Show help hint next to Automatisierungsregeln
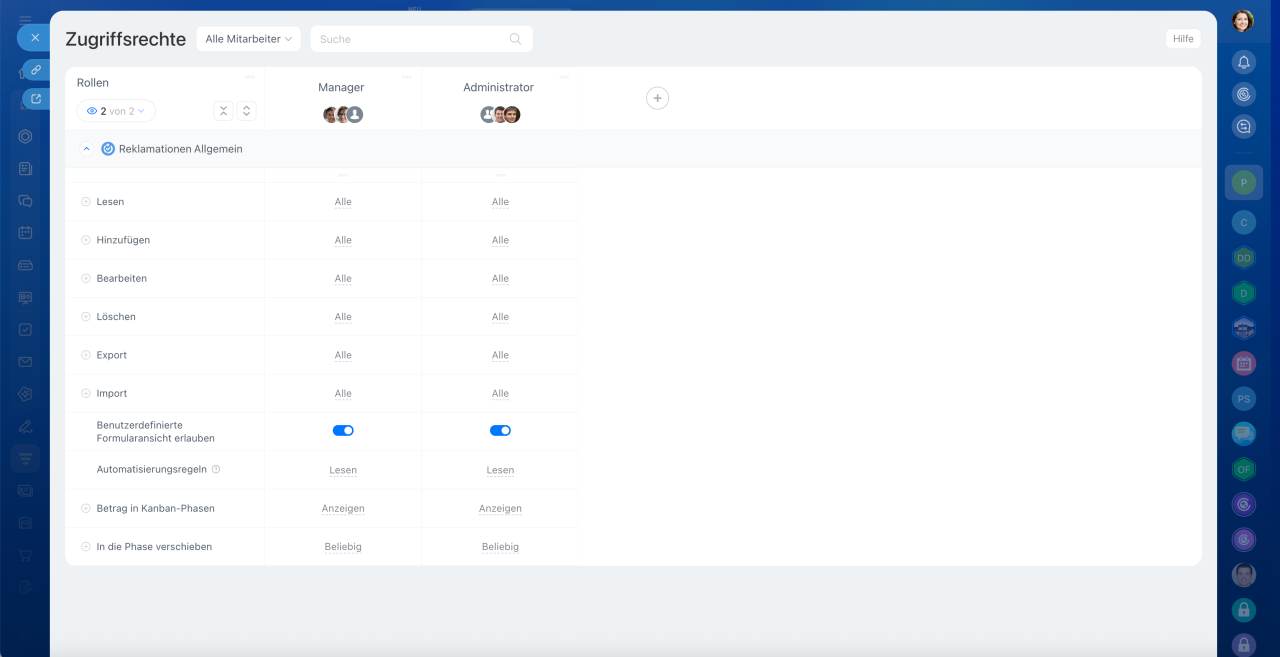Viewport: 1280px width, 657px height. tap(216, 469)
